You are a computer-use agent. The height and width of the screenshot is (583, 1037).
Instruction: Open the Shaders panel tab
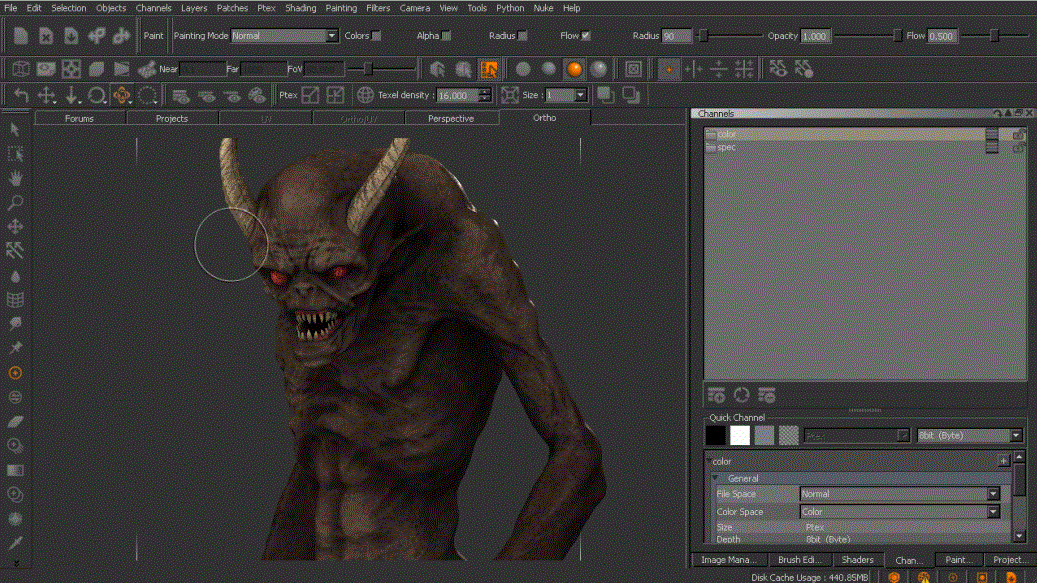coord(857,560)
